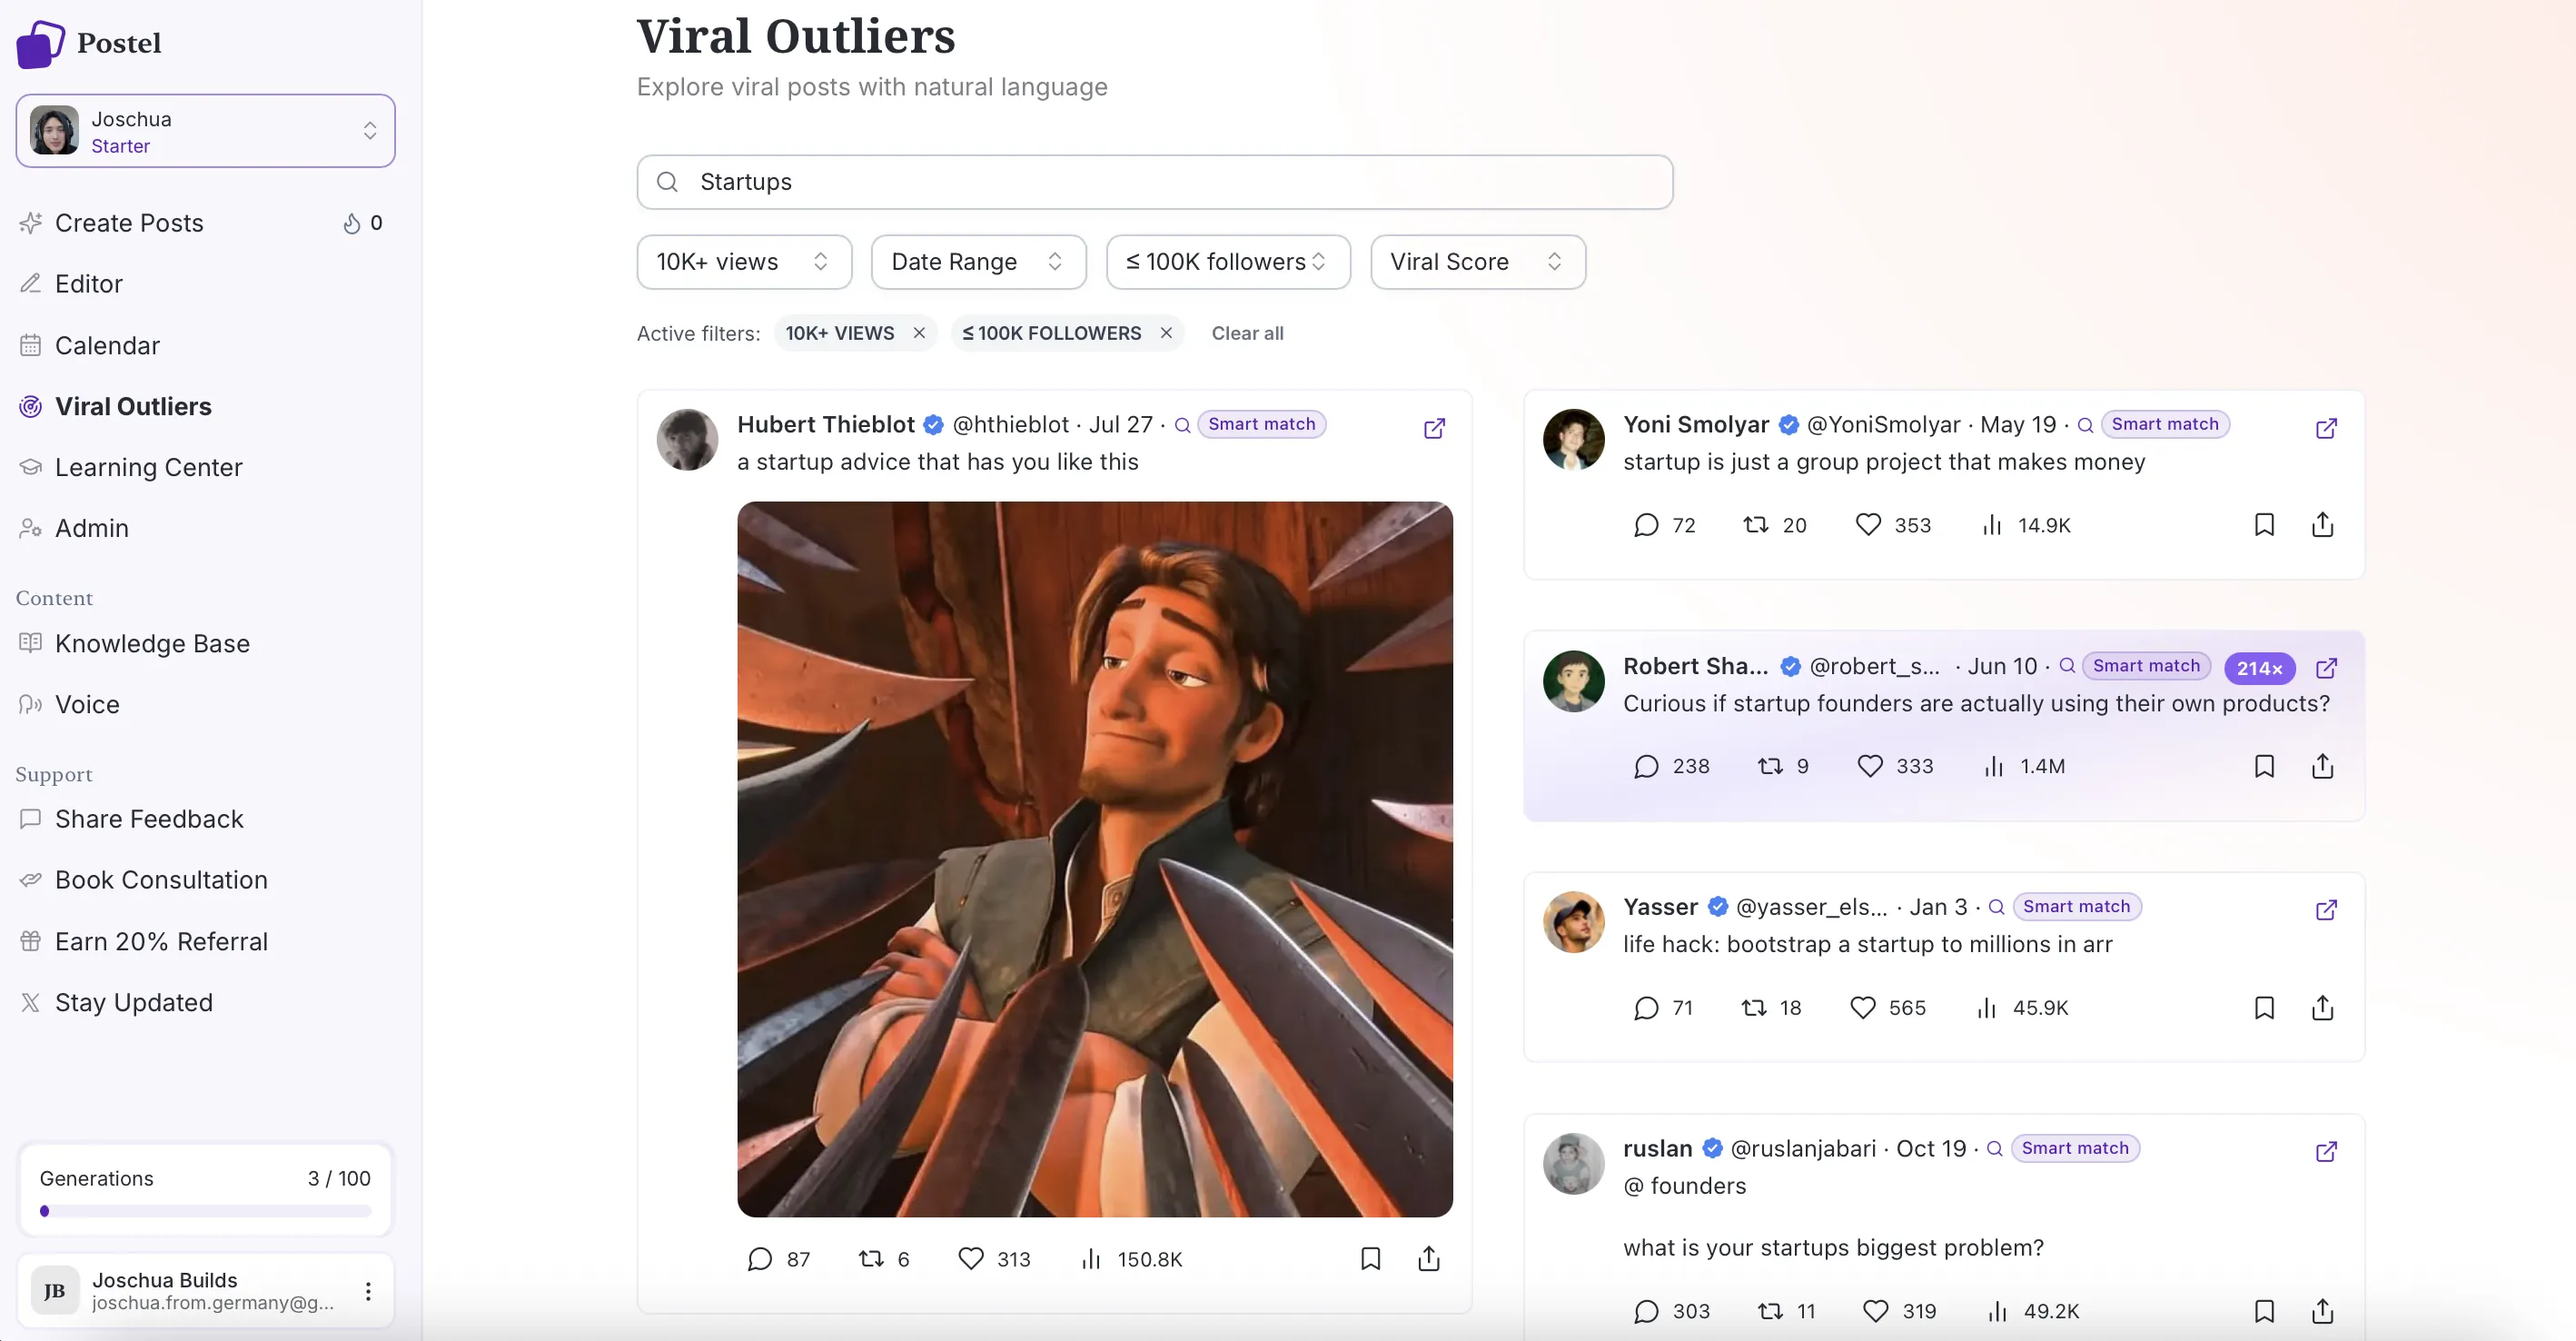Go to the Learning Center
The image size is (2576, 1341).
coord(149,467)
